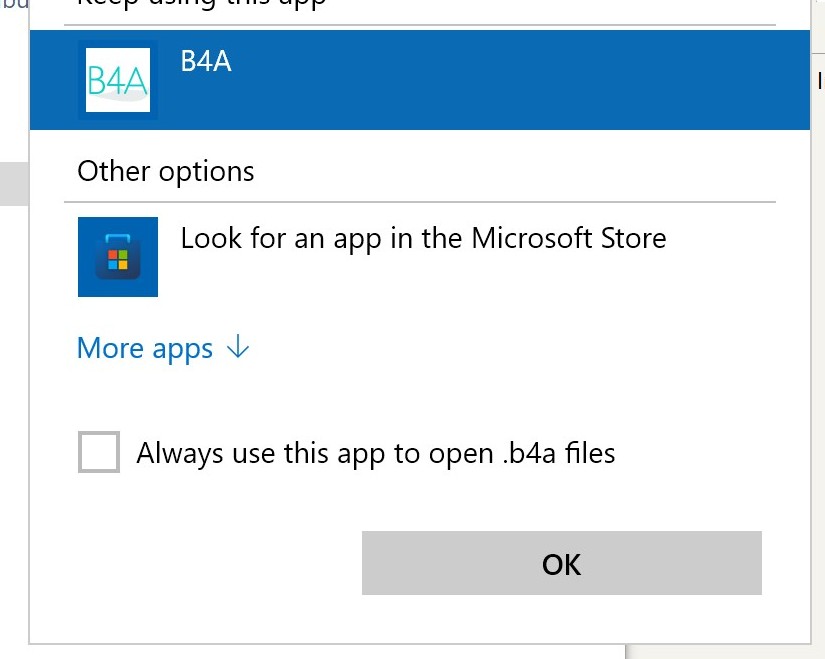Click the teal B4A lettering in the logo
The width and height of the screenshot is (825, 659).
[x=117, y=81]
